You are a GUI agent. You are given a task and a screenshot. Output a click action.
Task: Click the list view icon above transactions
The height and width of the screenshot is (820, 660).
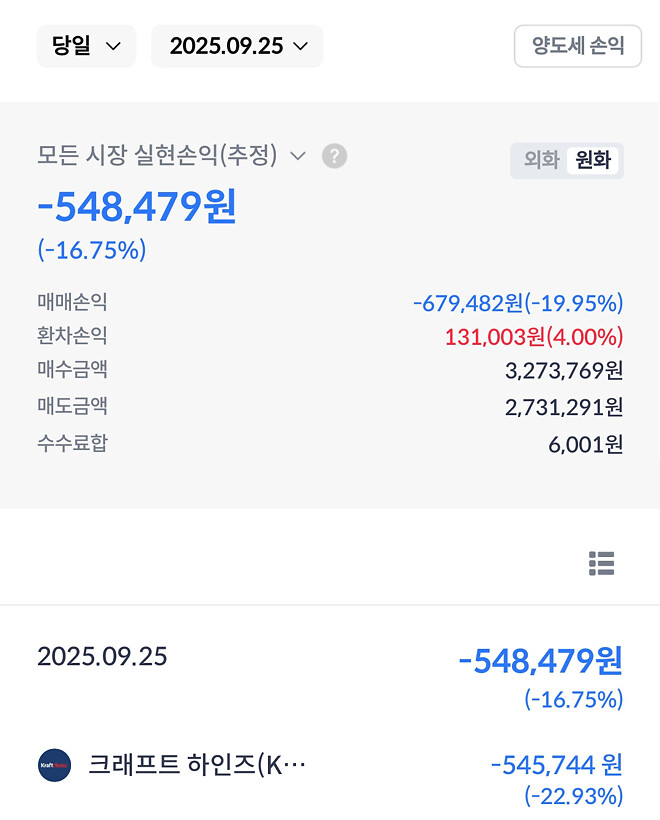pyautogui.click(x=601, y=564)
